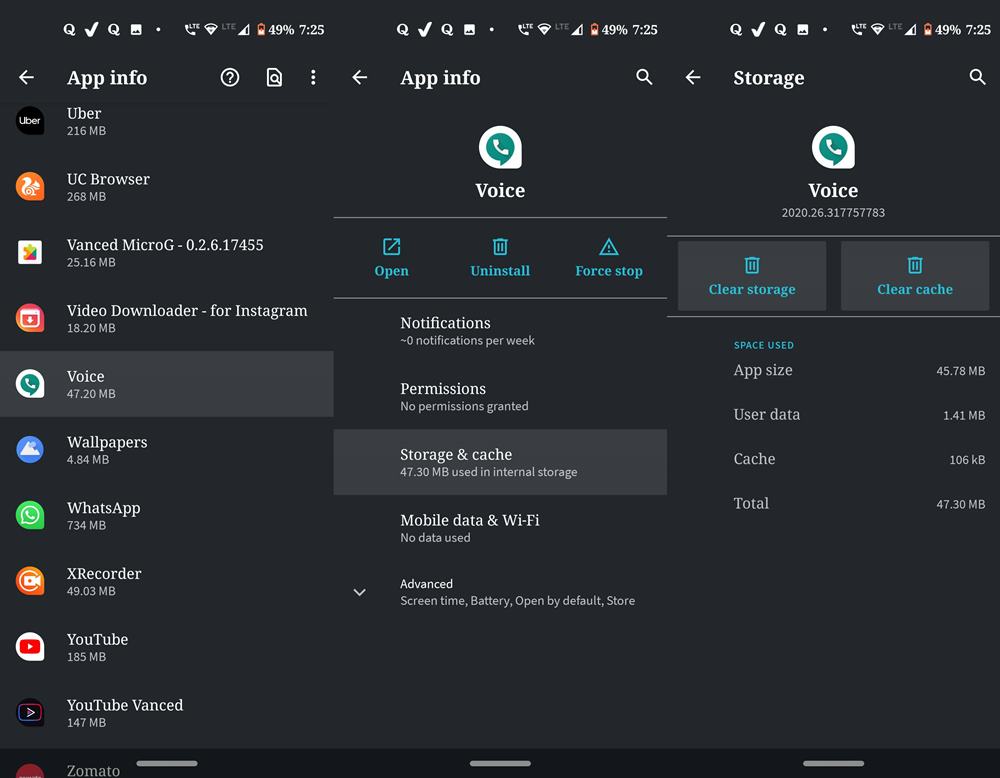Select Video Downloader - for Instagram entry
This screenshot has width=1000, height=778.
[166, 318]
